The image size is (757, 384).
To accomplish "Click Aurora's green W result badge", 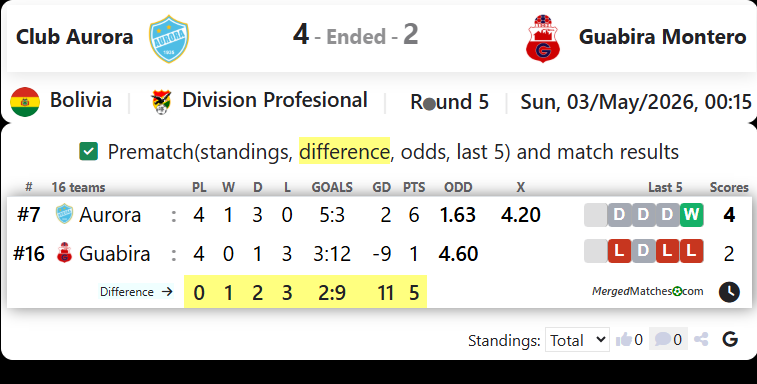I will point(691,214).
